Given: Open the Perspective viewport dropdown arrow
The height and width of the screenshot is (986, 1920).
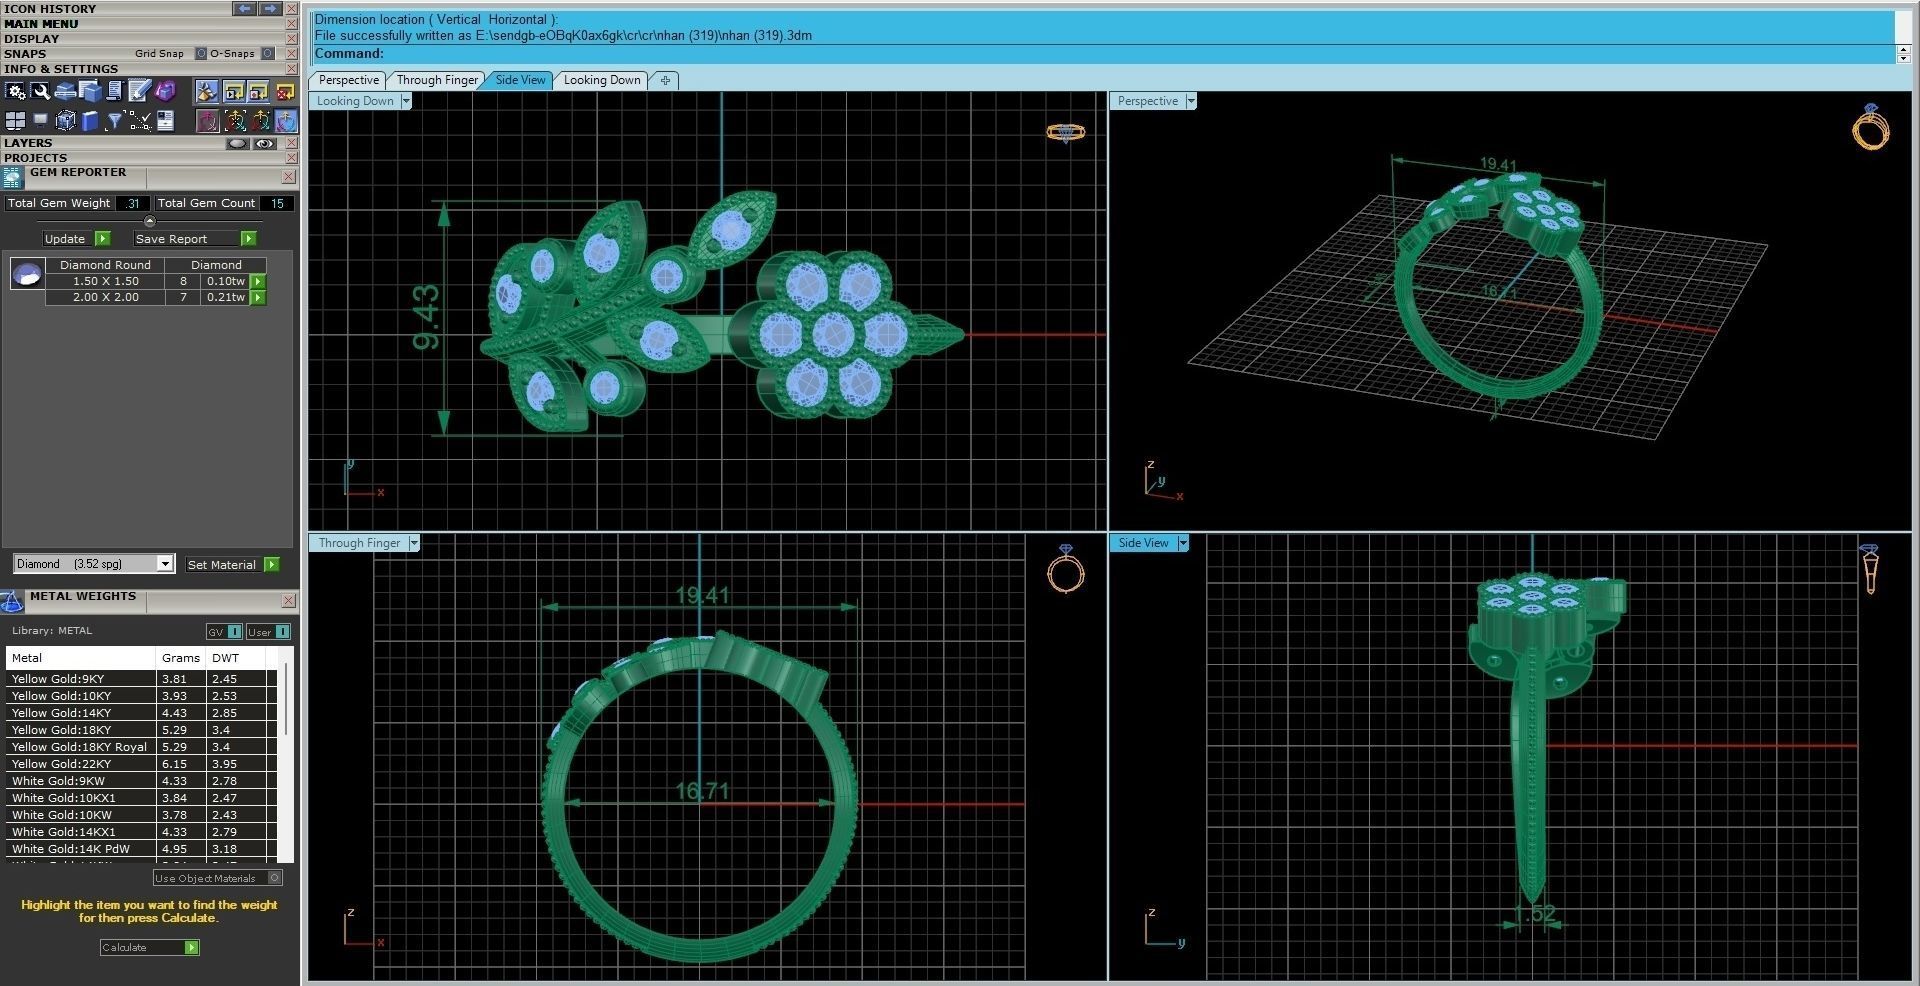Looking at the screenshot, I should [1190, 101].
